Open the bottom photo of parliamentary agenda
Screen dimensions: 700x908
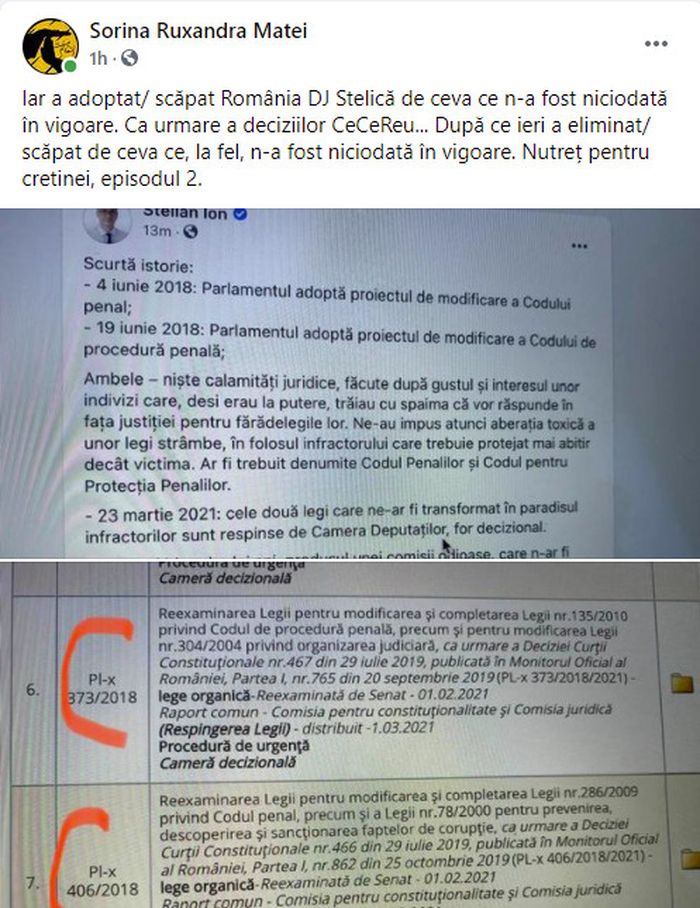[350, 734]
